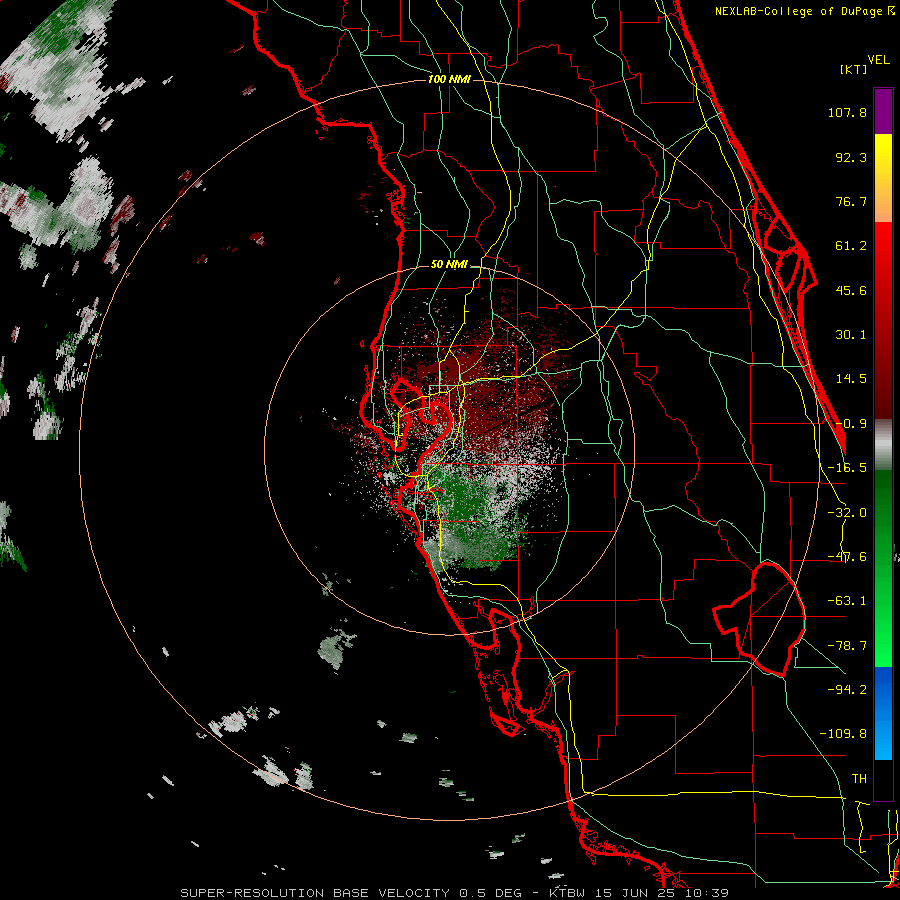Click the -0.9 velocity scale value
The image size is (900, 900).
pyautogui.click(x=851, y=424)
